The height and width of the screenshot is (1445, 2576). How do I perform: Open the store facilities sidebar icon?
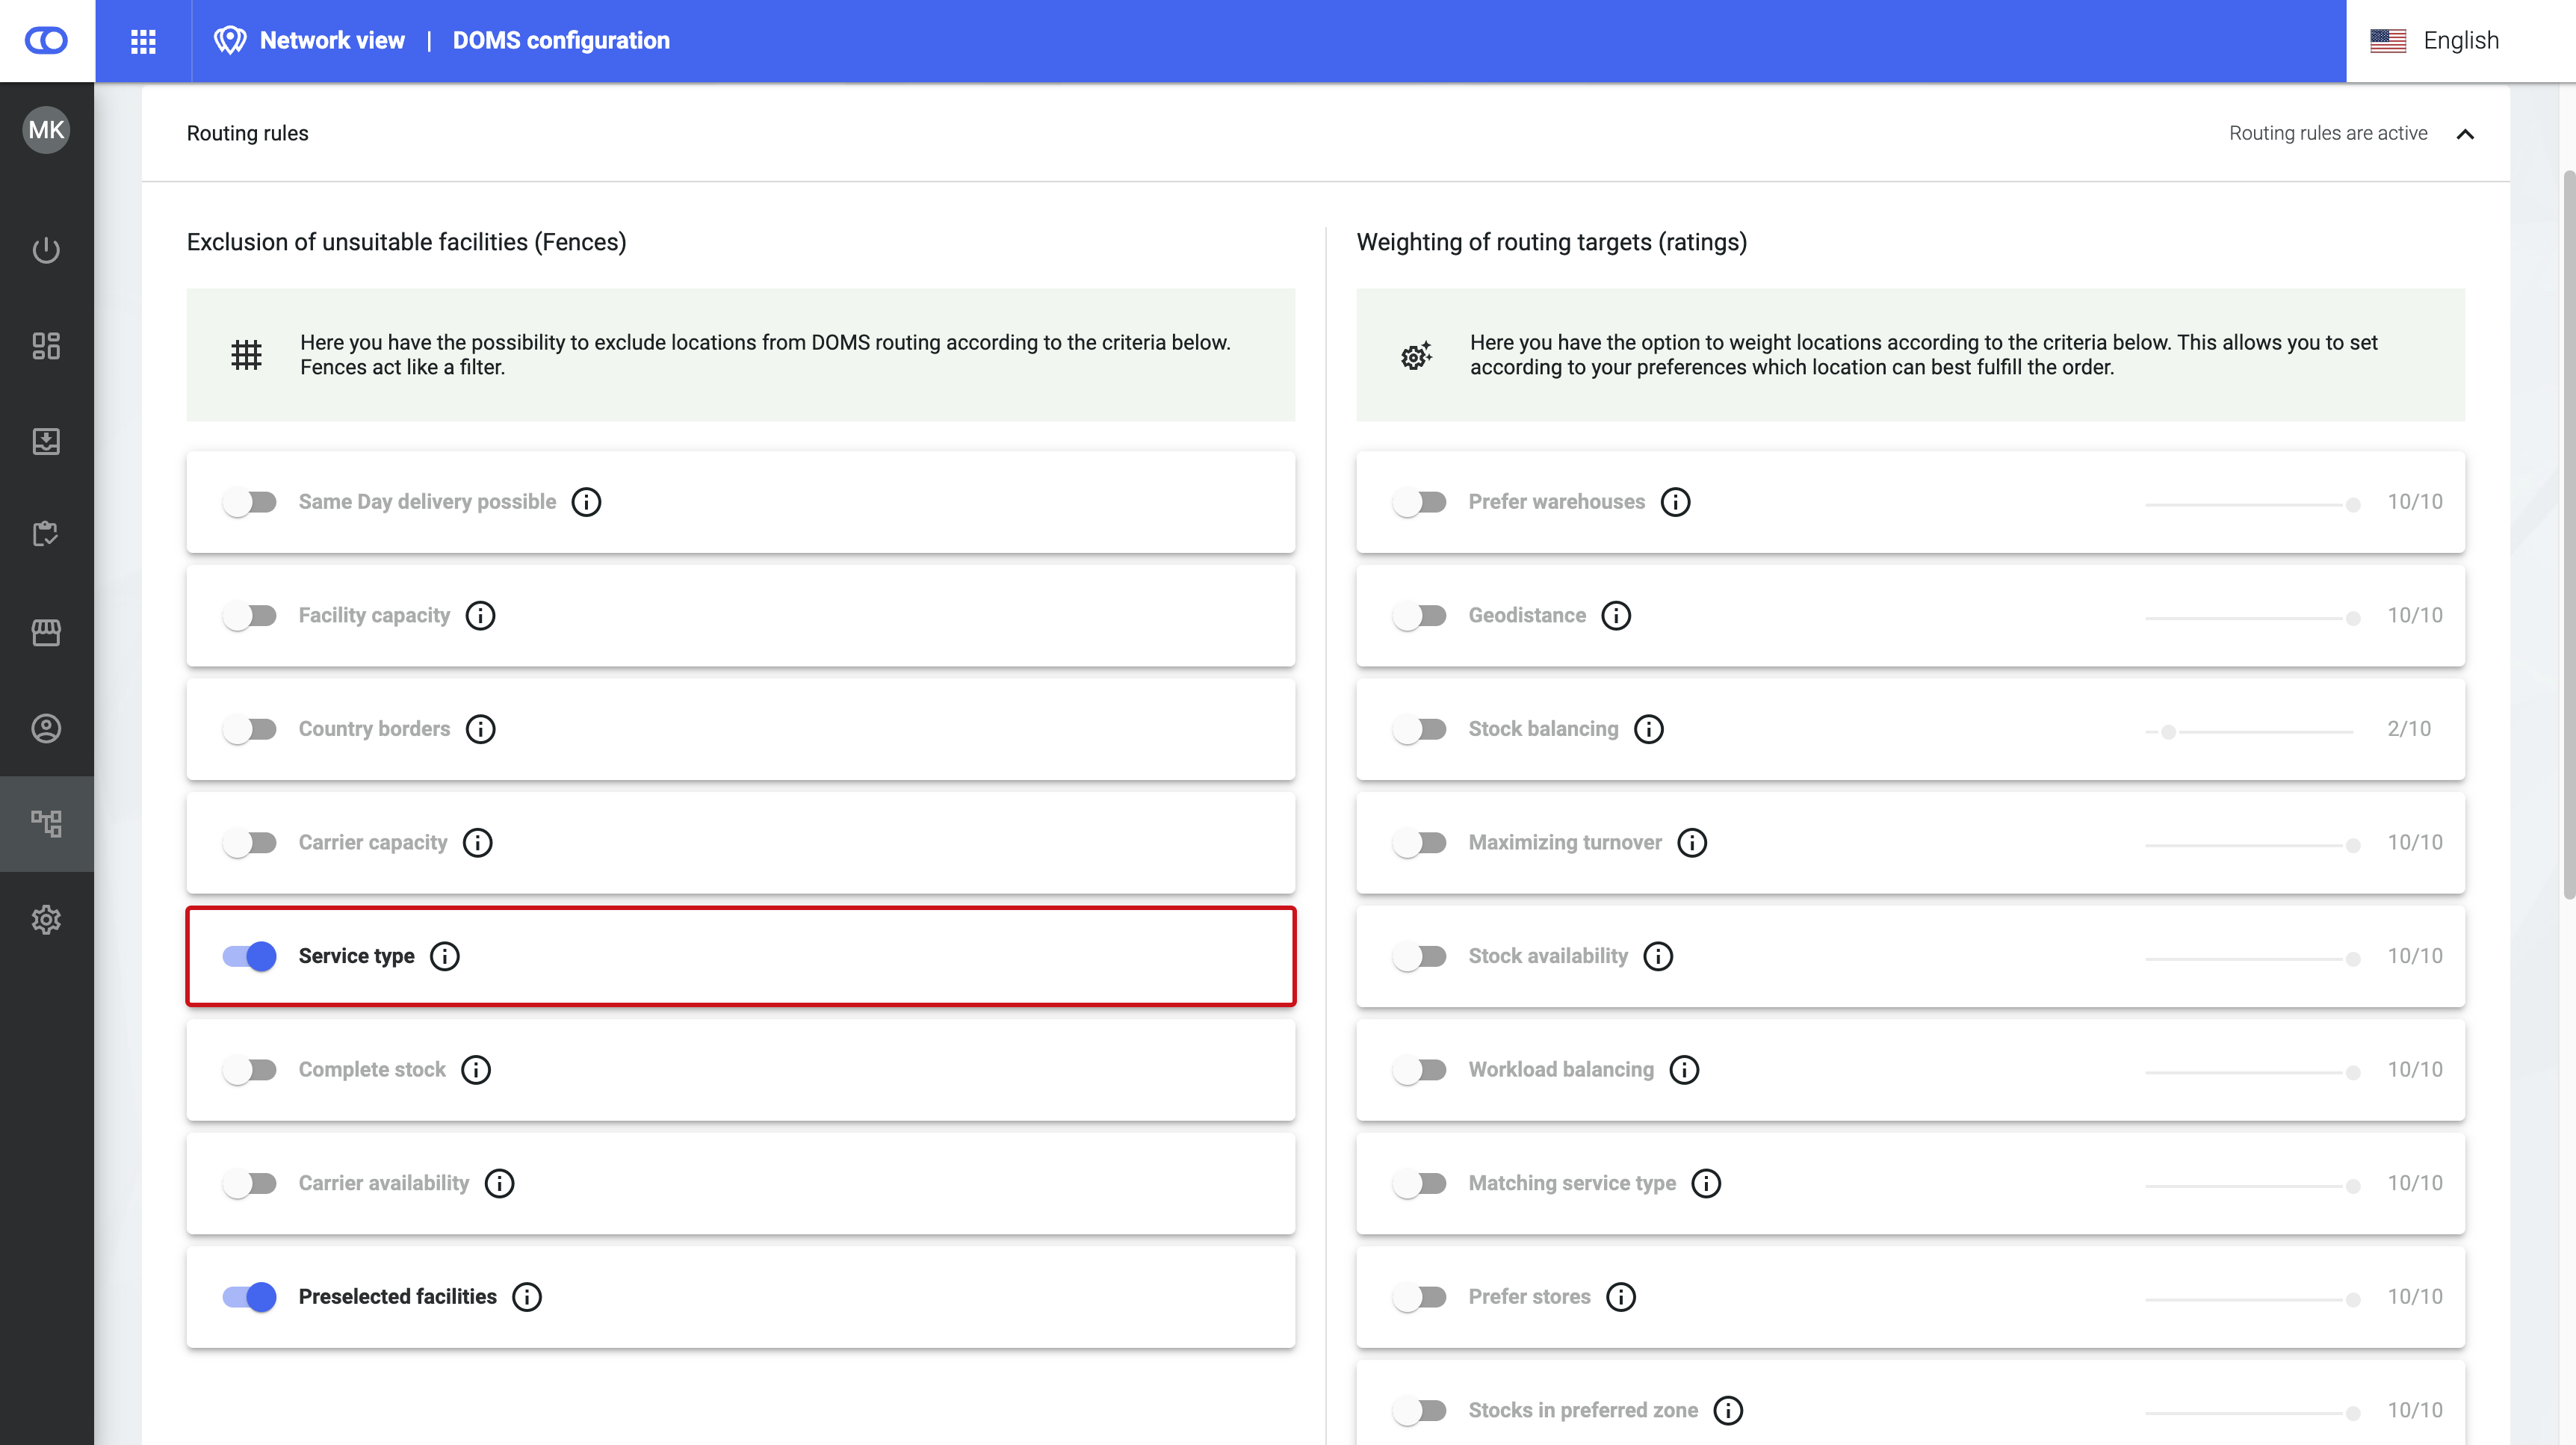point(46,632)
